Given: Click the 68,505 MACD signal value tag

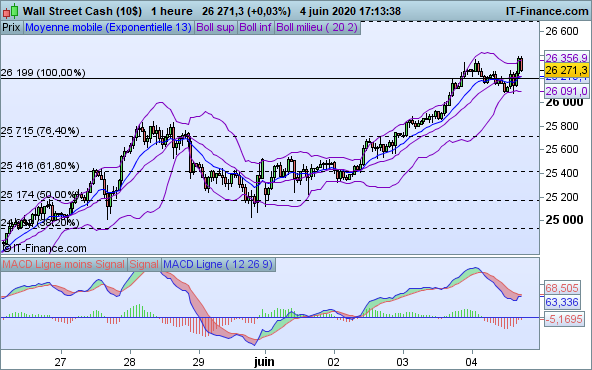Looking at the screenshot, I should coord(562,288).
